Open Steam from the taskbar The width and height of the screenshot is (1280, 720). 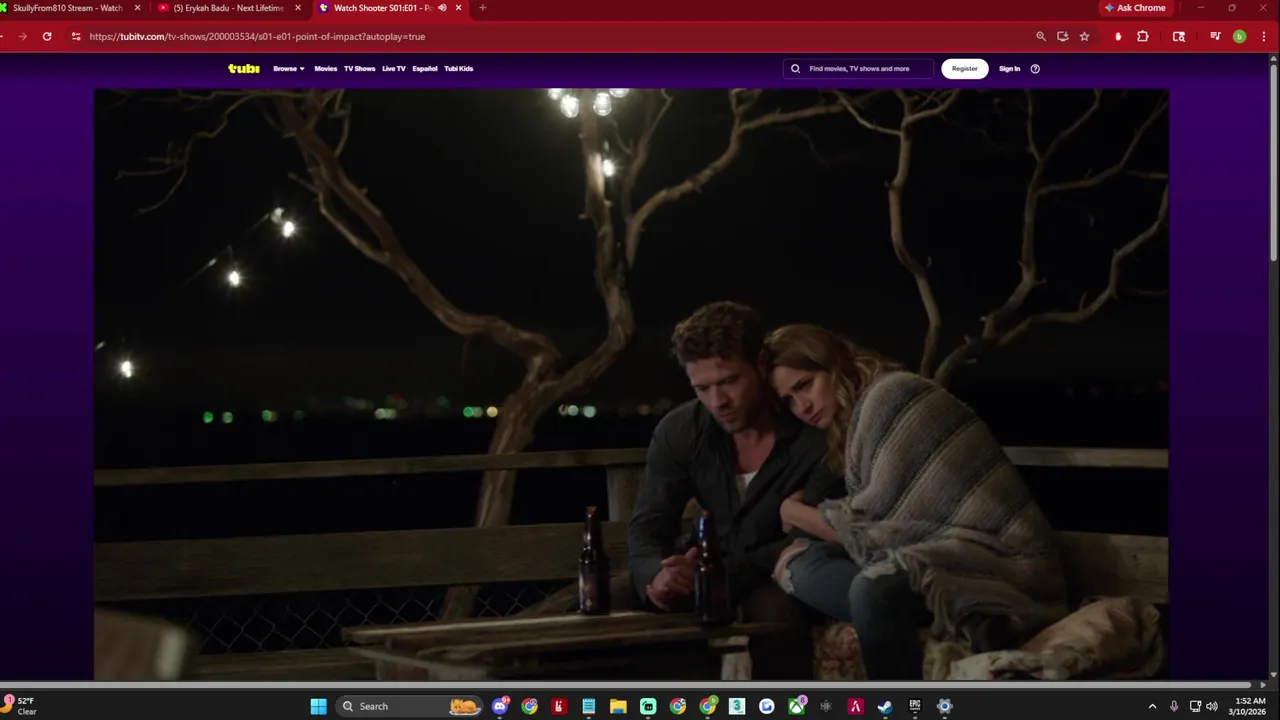click(885, 706)
